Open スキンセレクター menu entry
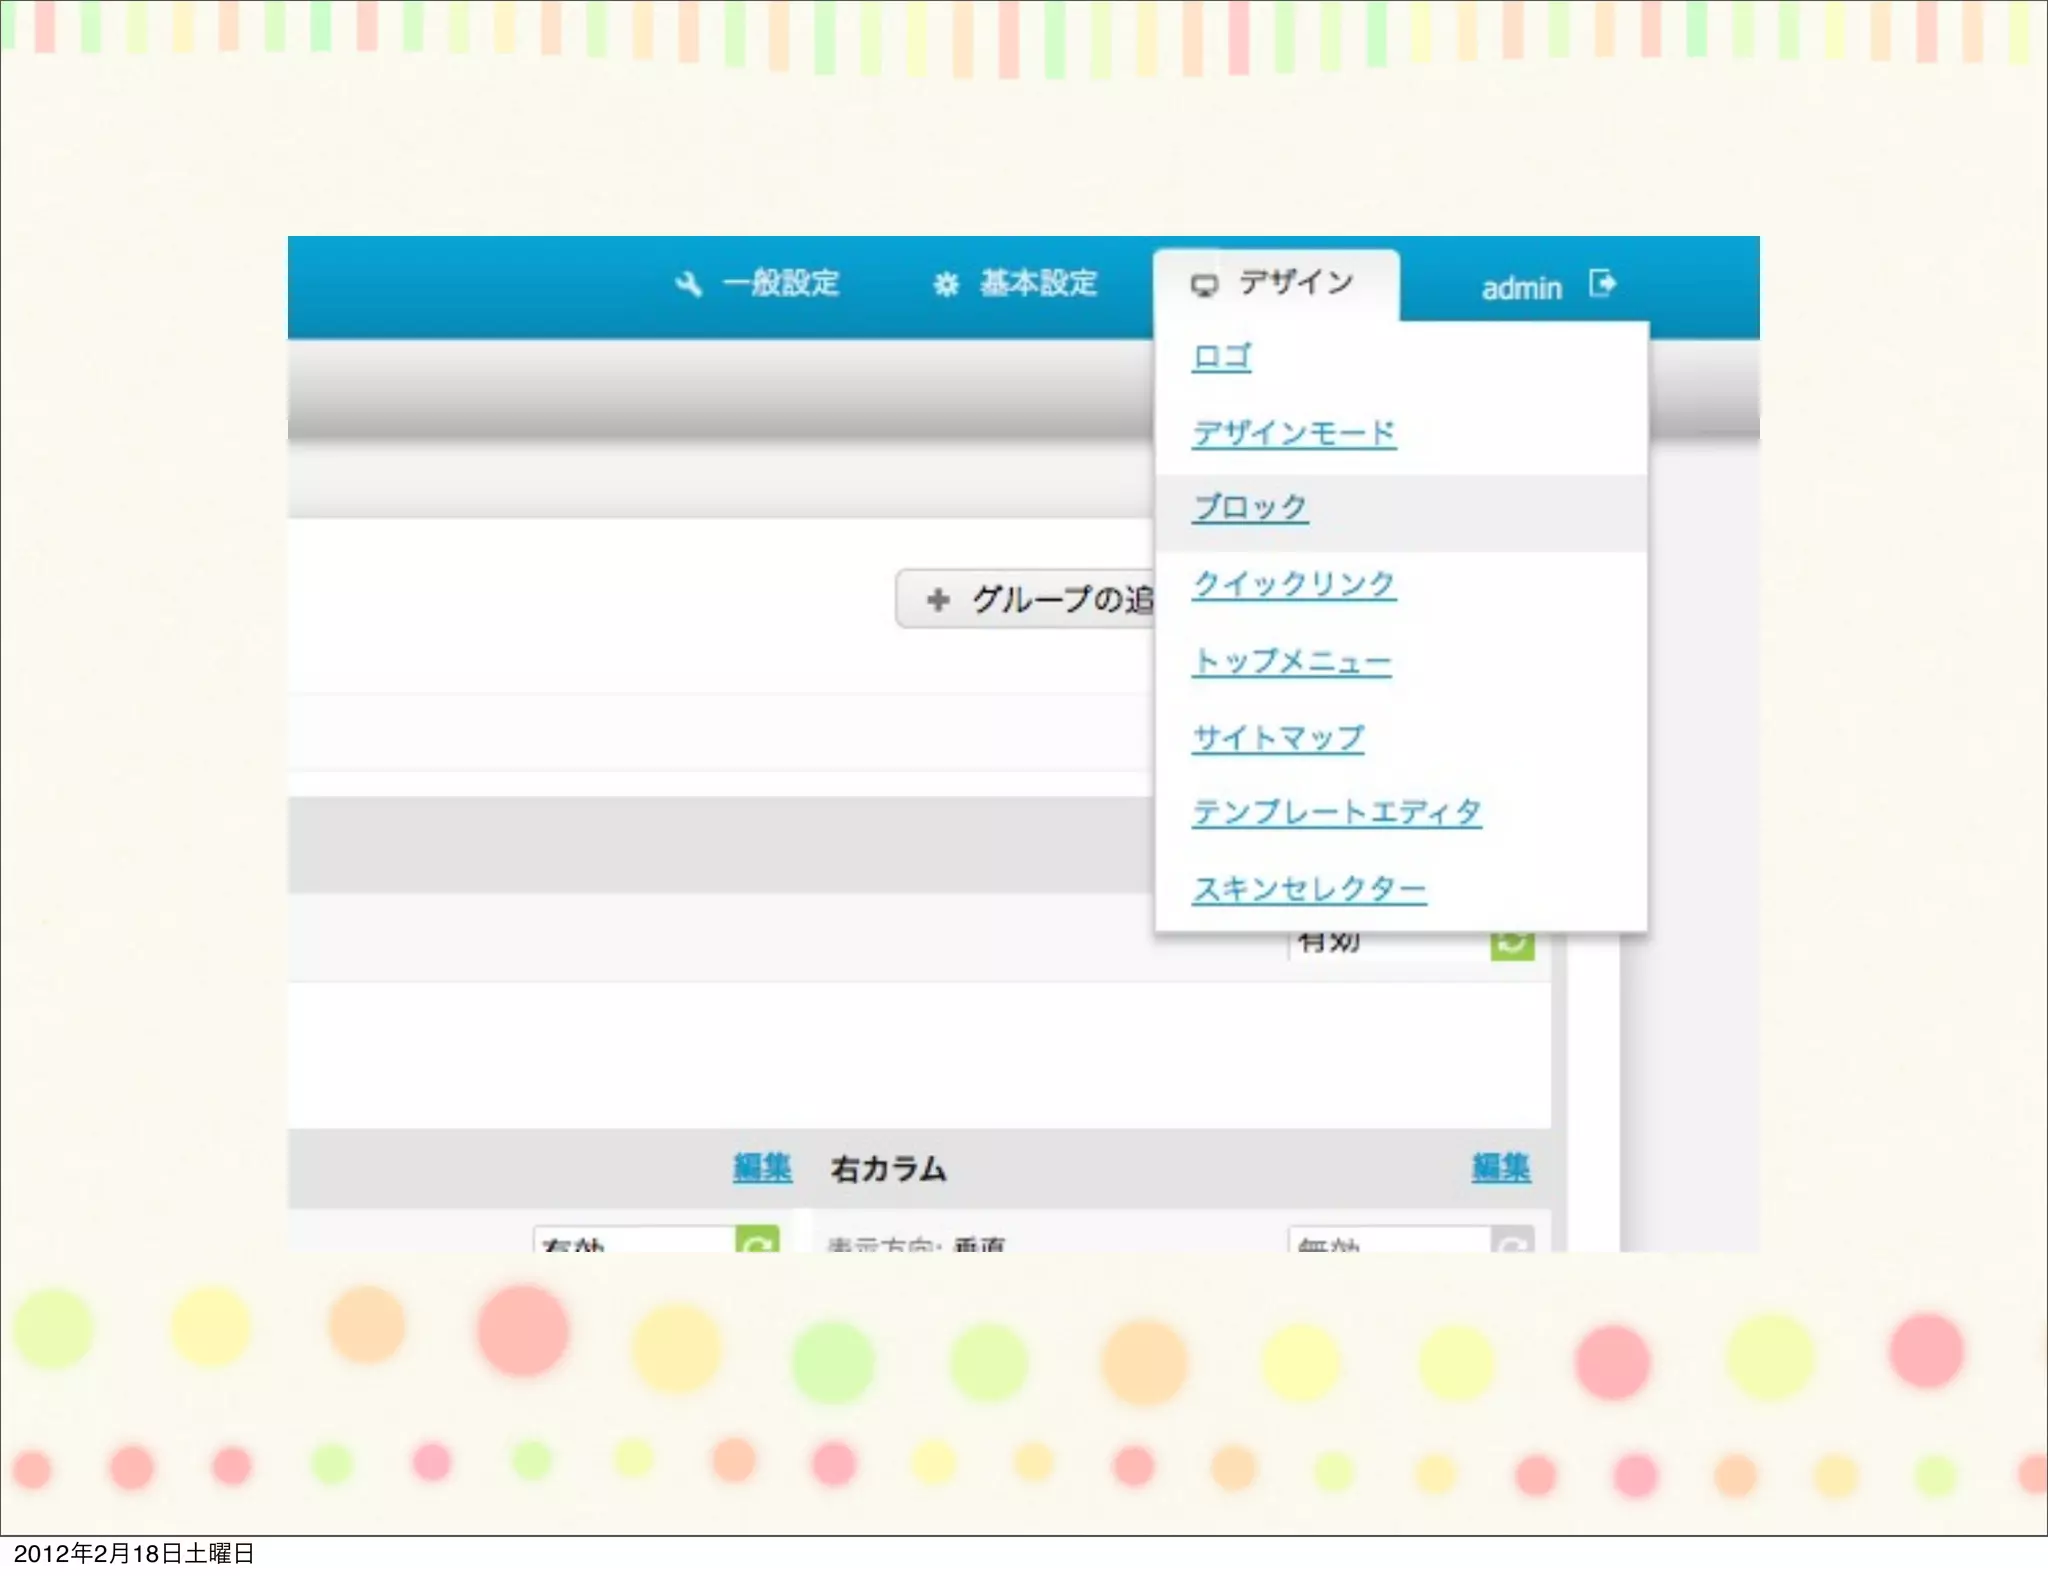 [1308, 888]
